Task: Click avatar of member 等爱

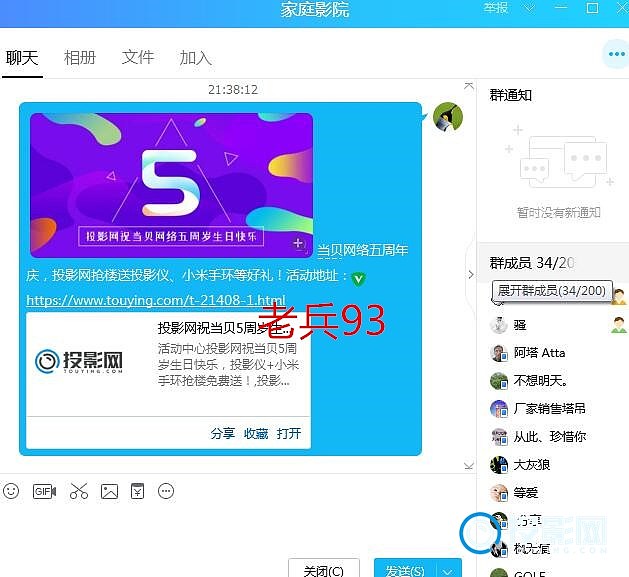Action: 499,492
